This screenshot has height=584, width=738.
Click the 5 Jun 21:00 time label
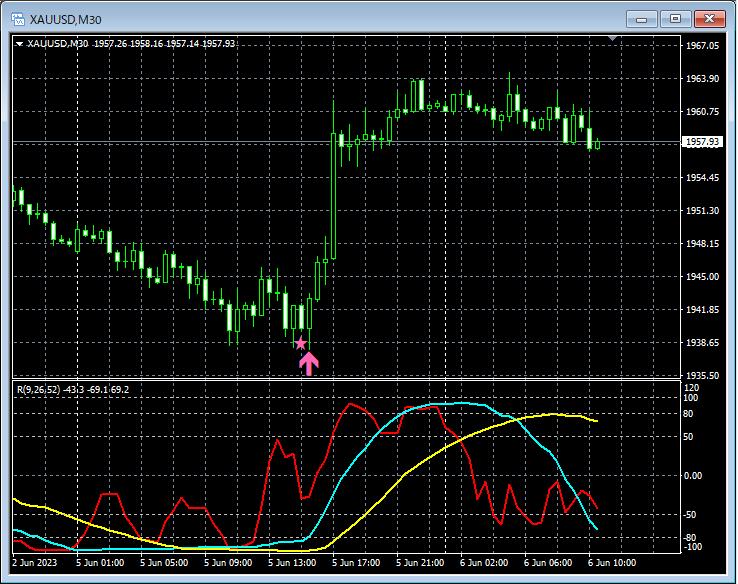[x=420, y=563]
